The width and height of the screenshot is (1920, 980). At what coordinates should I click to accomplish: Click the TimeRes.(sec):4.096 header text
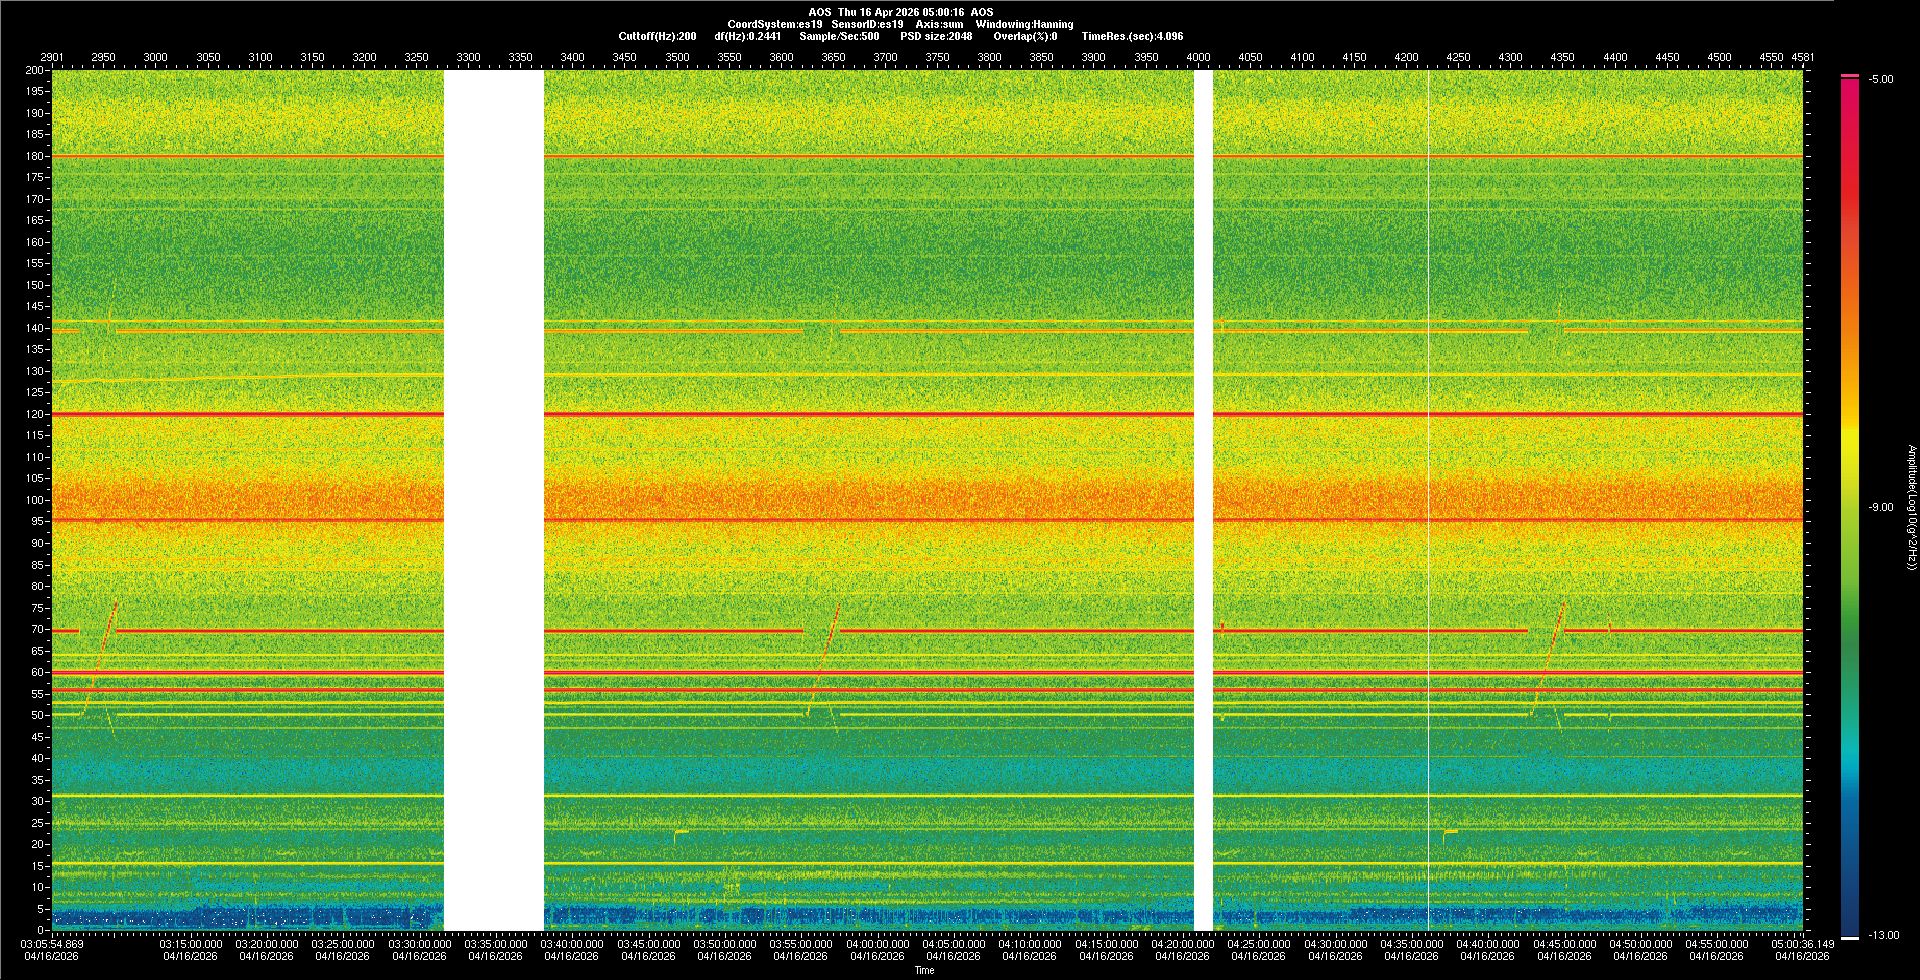click(x=1132, y=36)
